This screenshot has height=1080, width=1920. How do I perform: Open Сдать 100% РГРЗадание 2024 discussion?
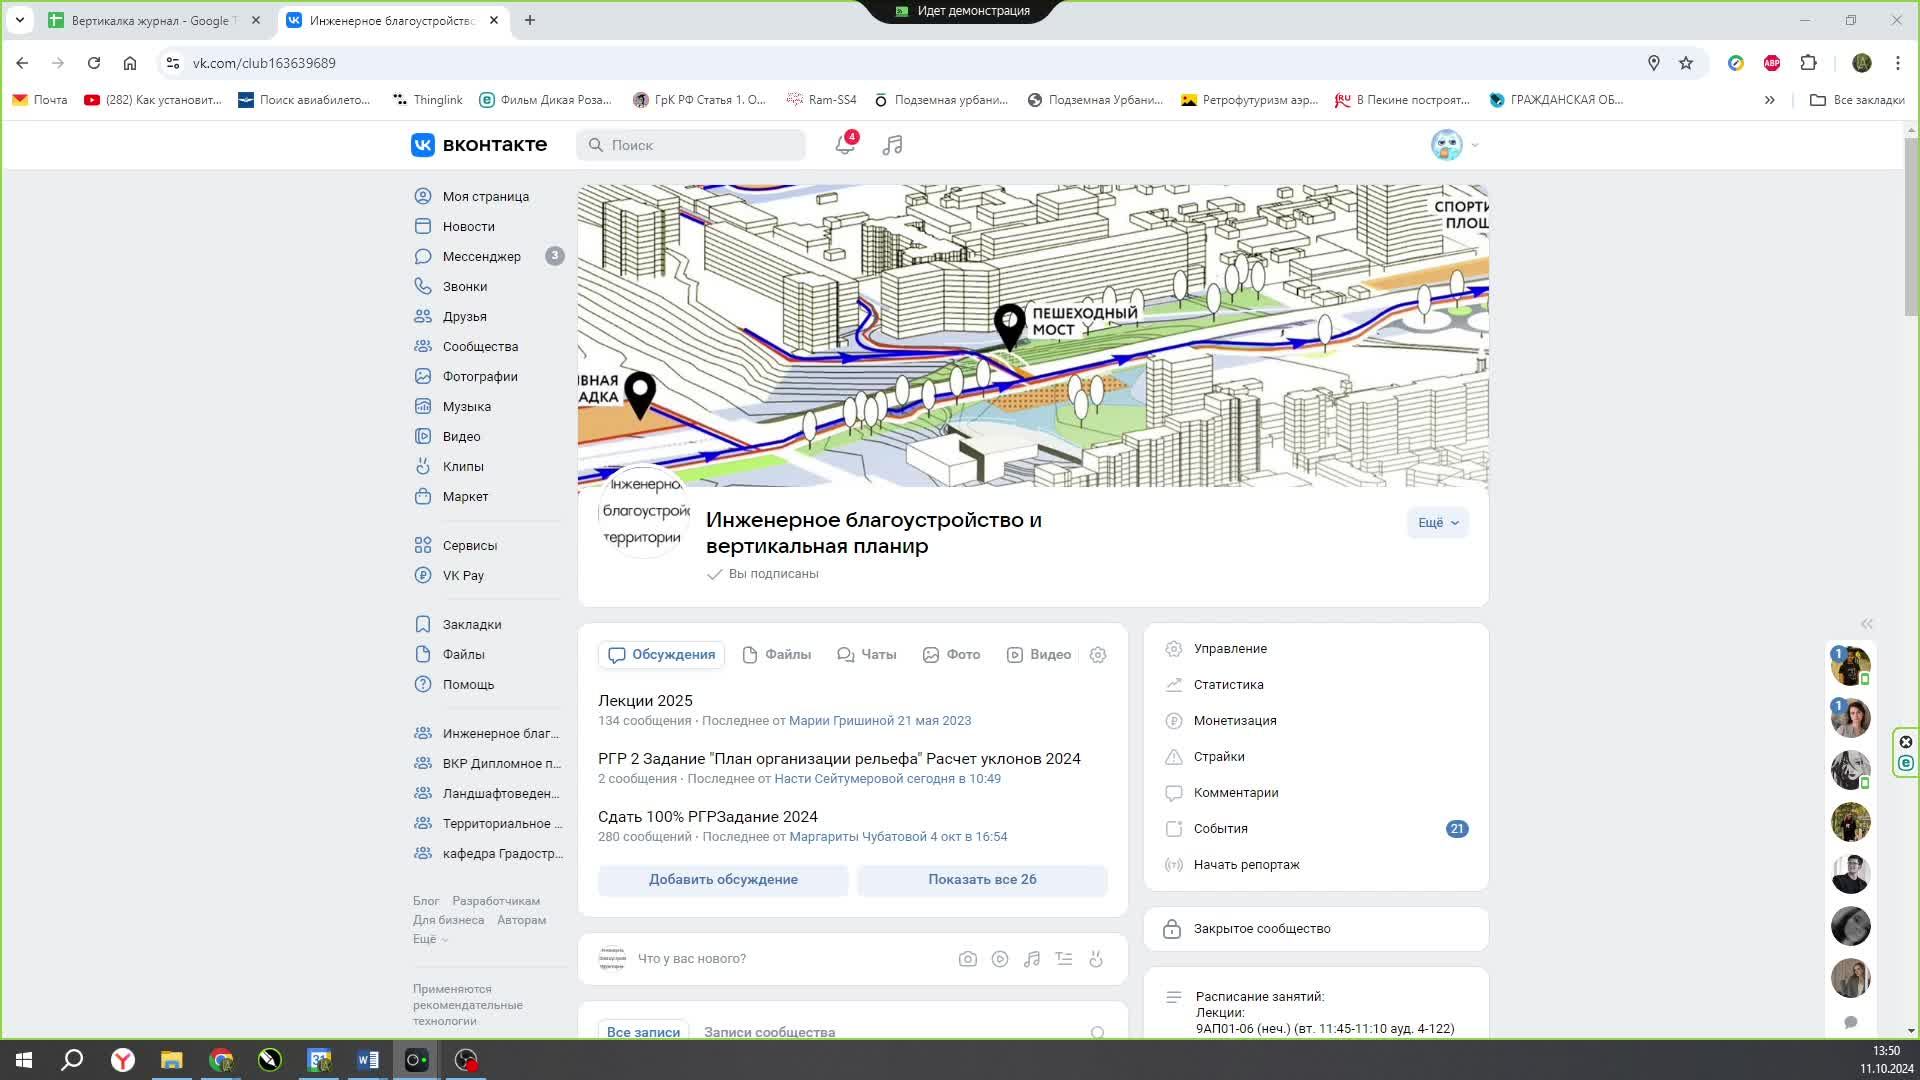(x=708, y=817)
